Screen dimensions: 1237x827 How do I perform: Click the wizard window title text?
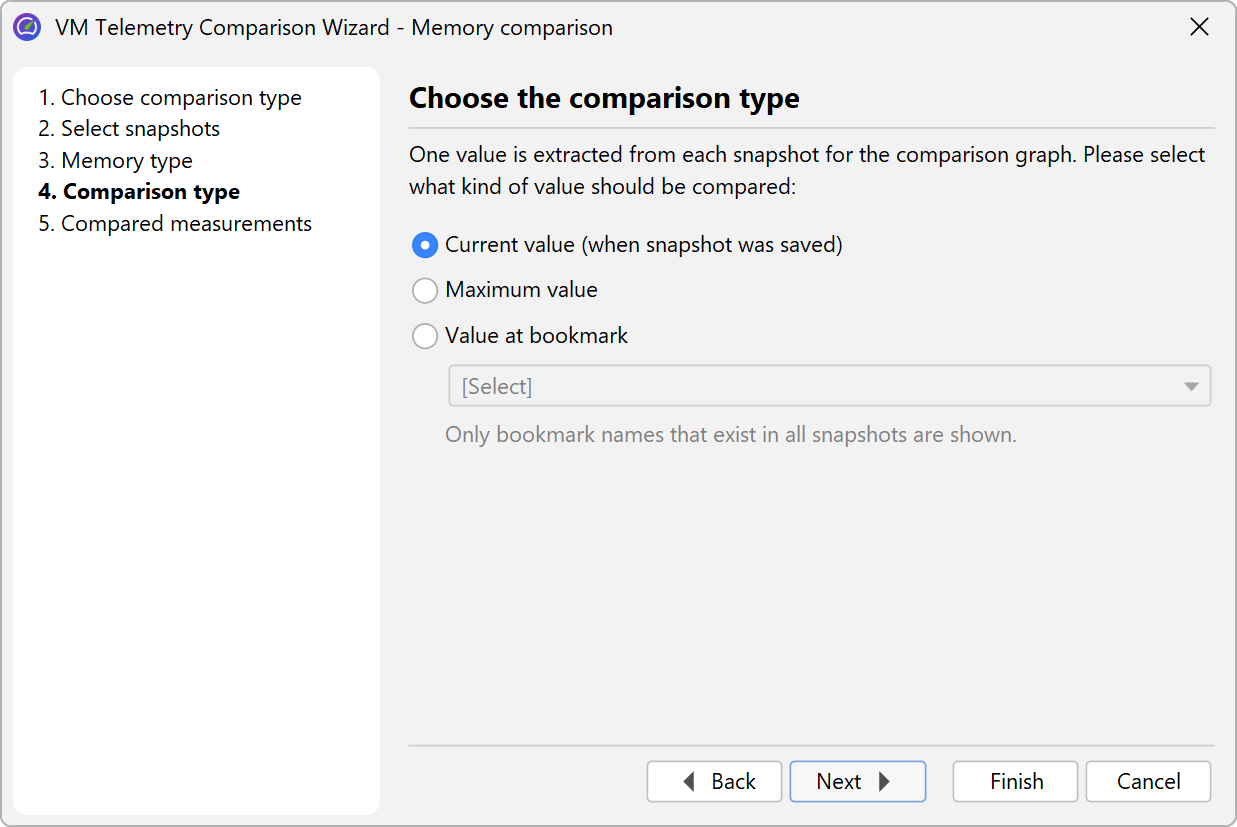point(334,27)
